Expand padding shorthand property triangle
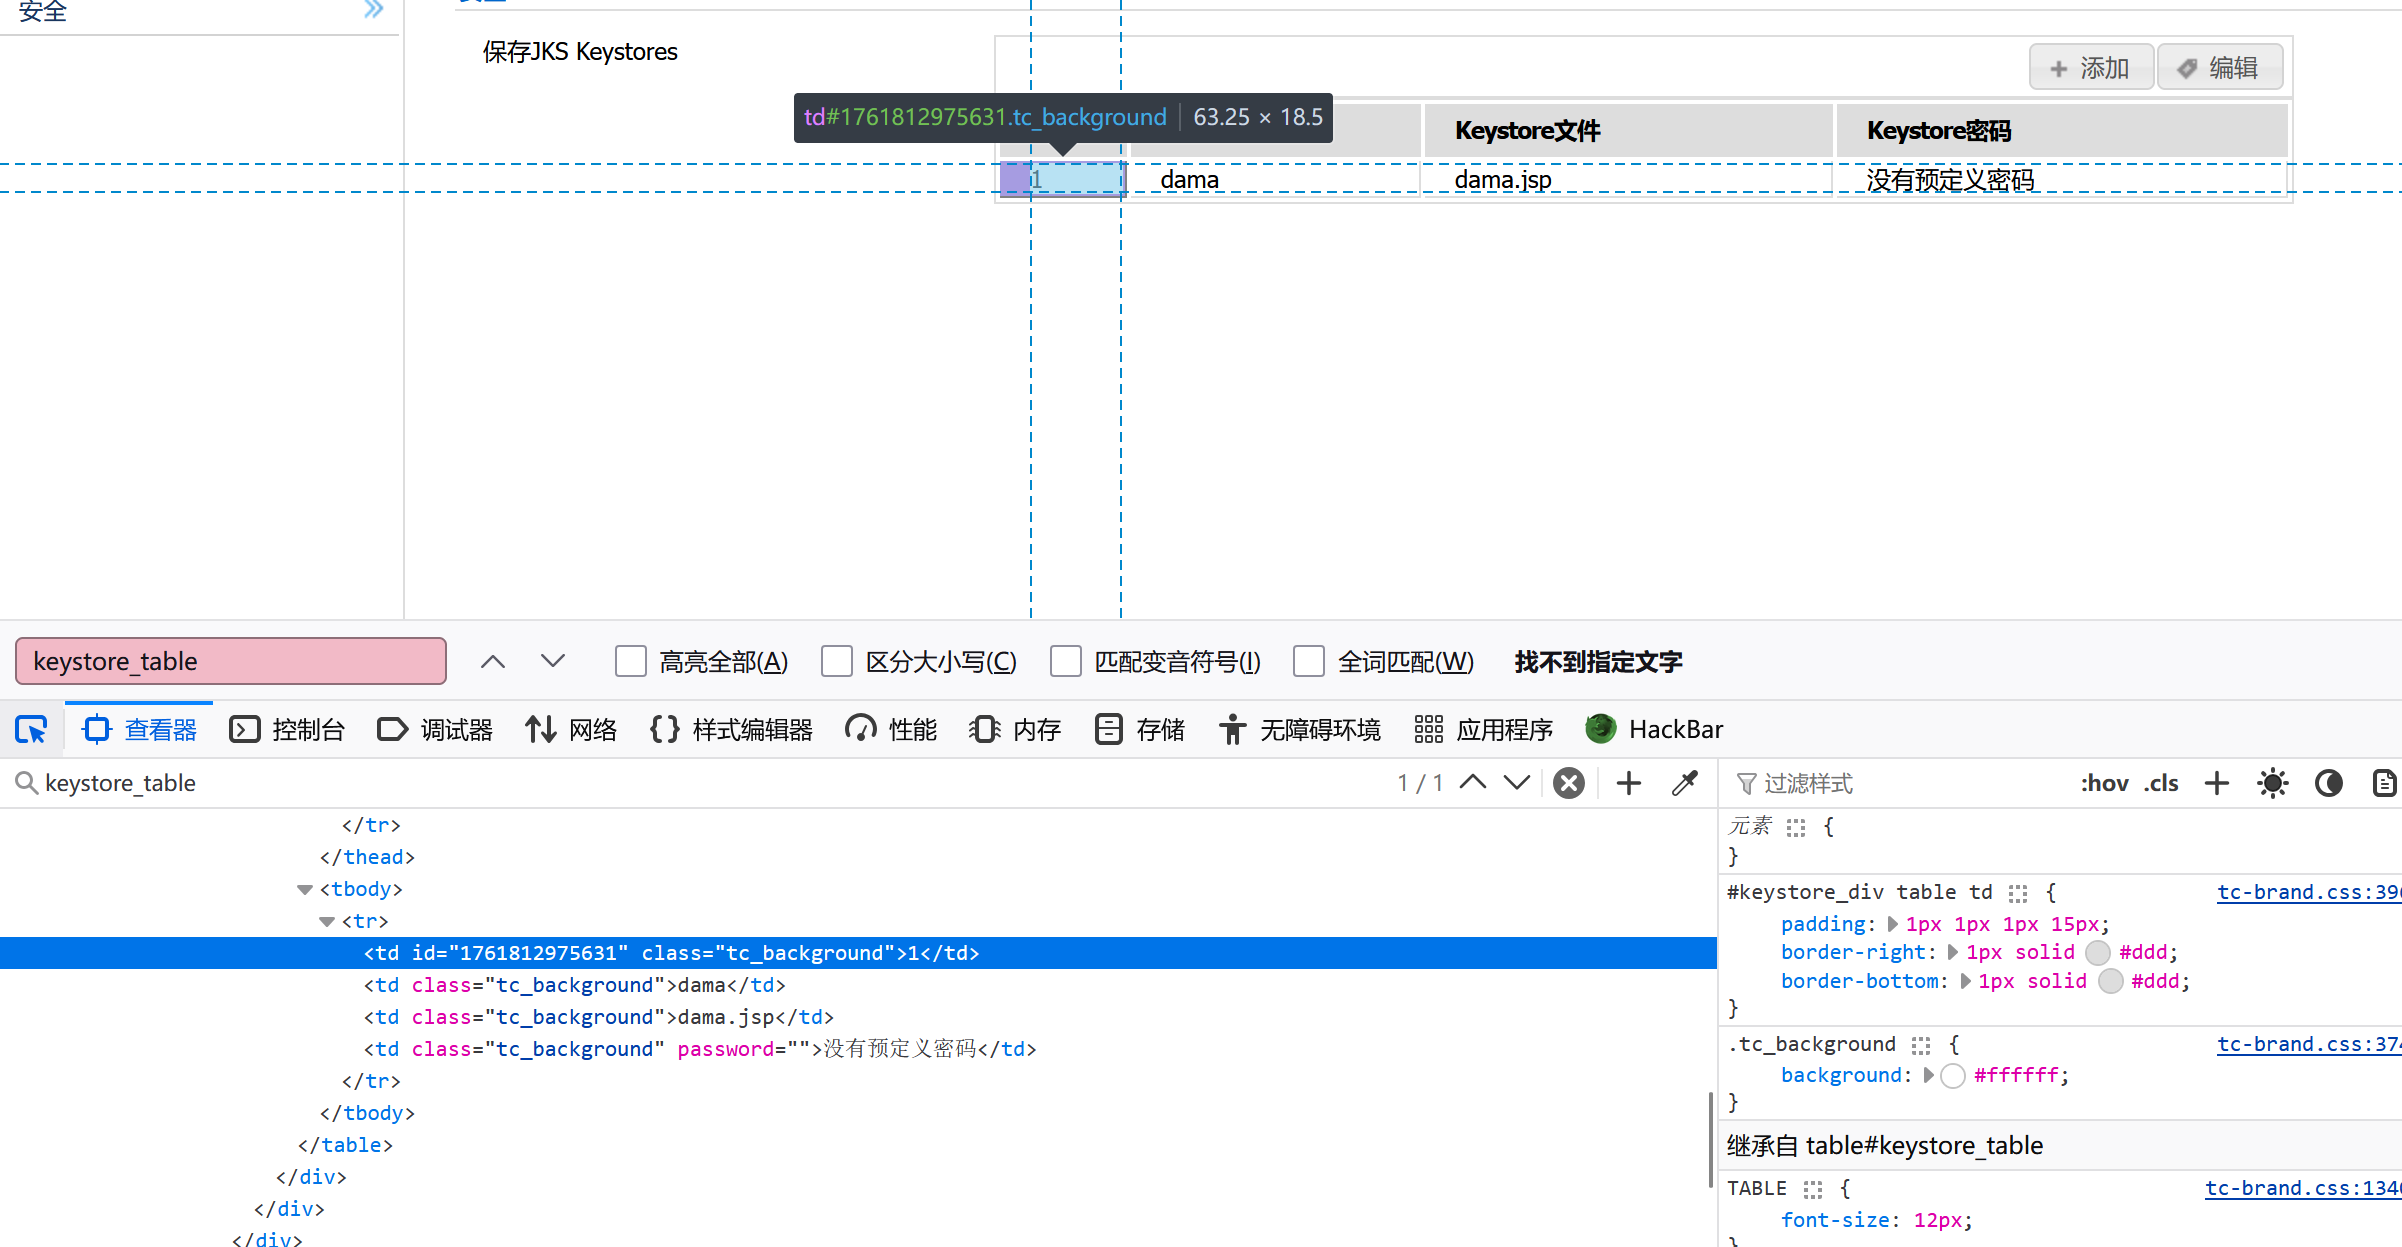 click(1892, 924)
